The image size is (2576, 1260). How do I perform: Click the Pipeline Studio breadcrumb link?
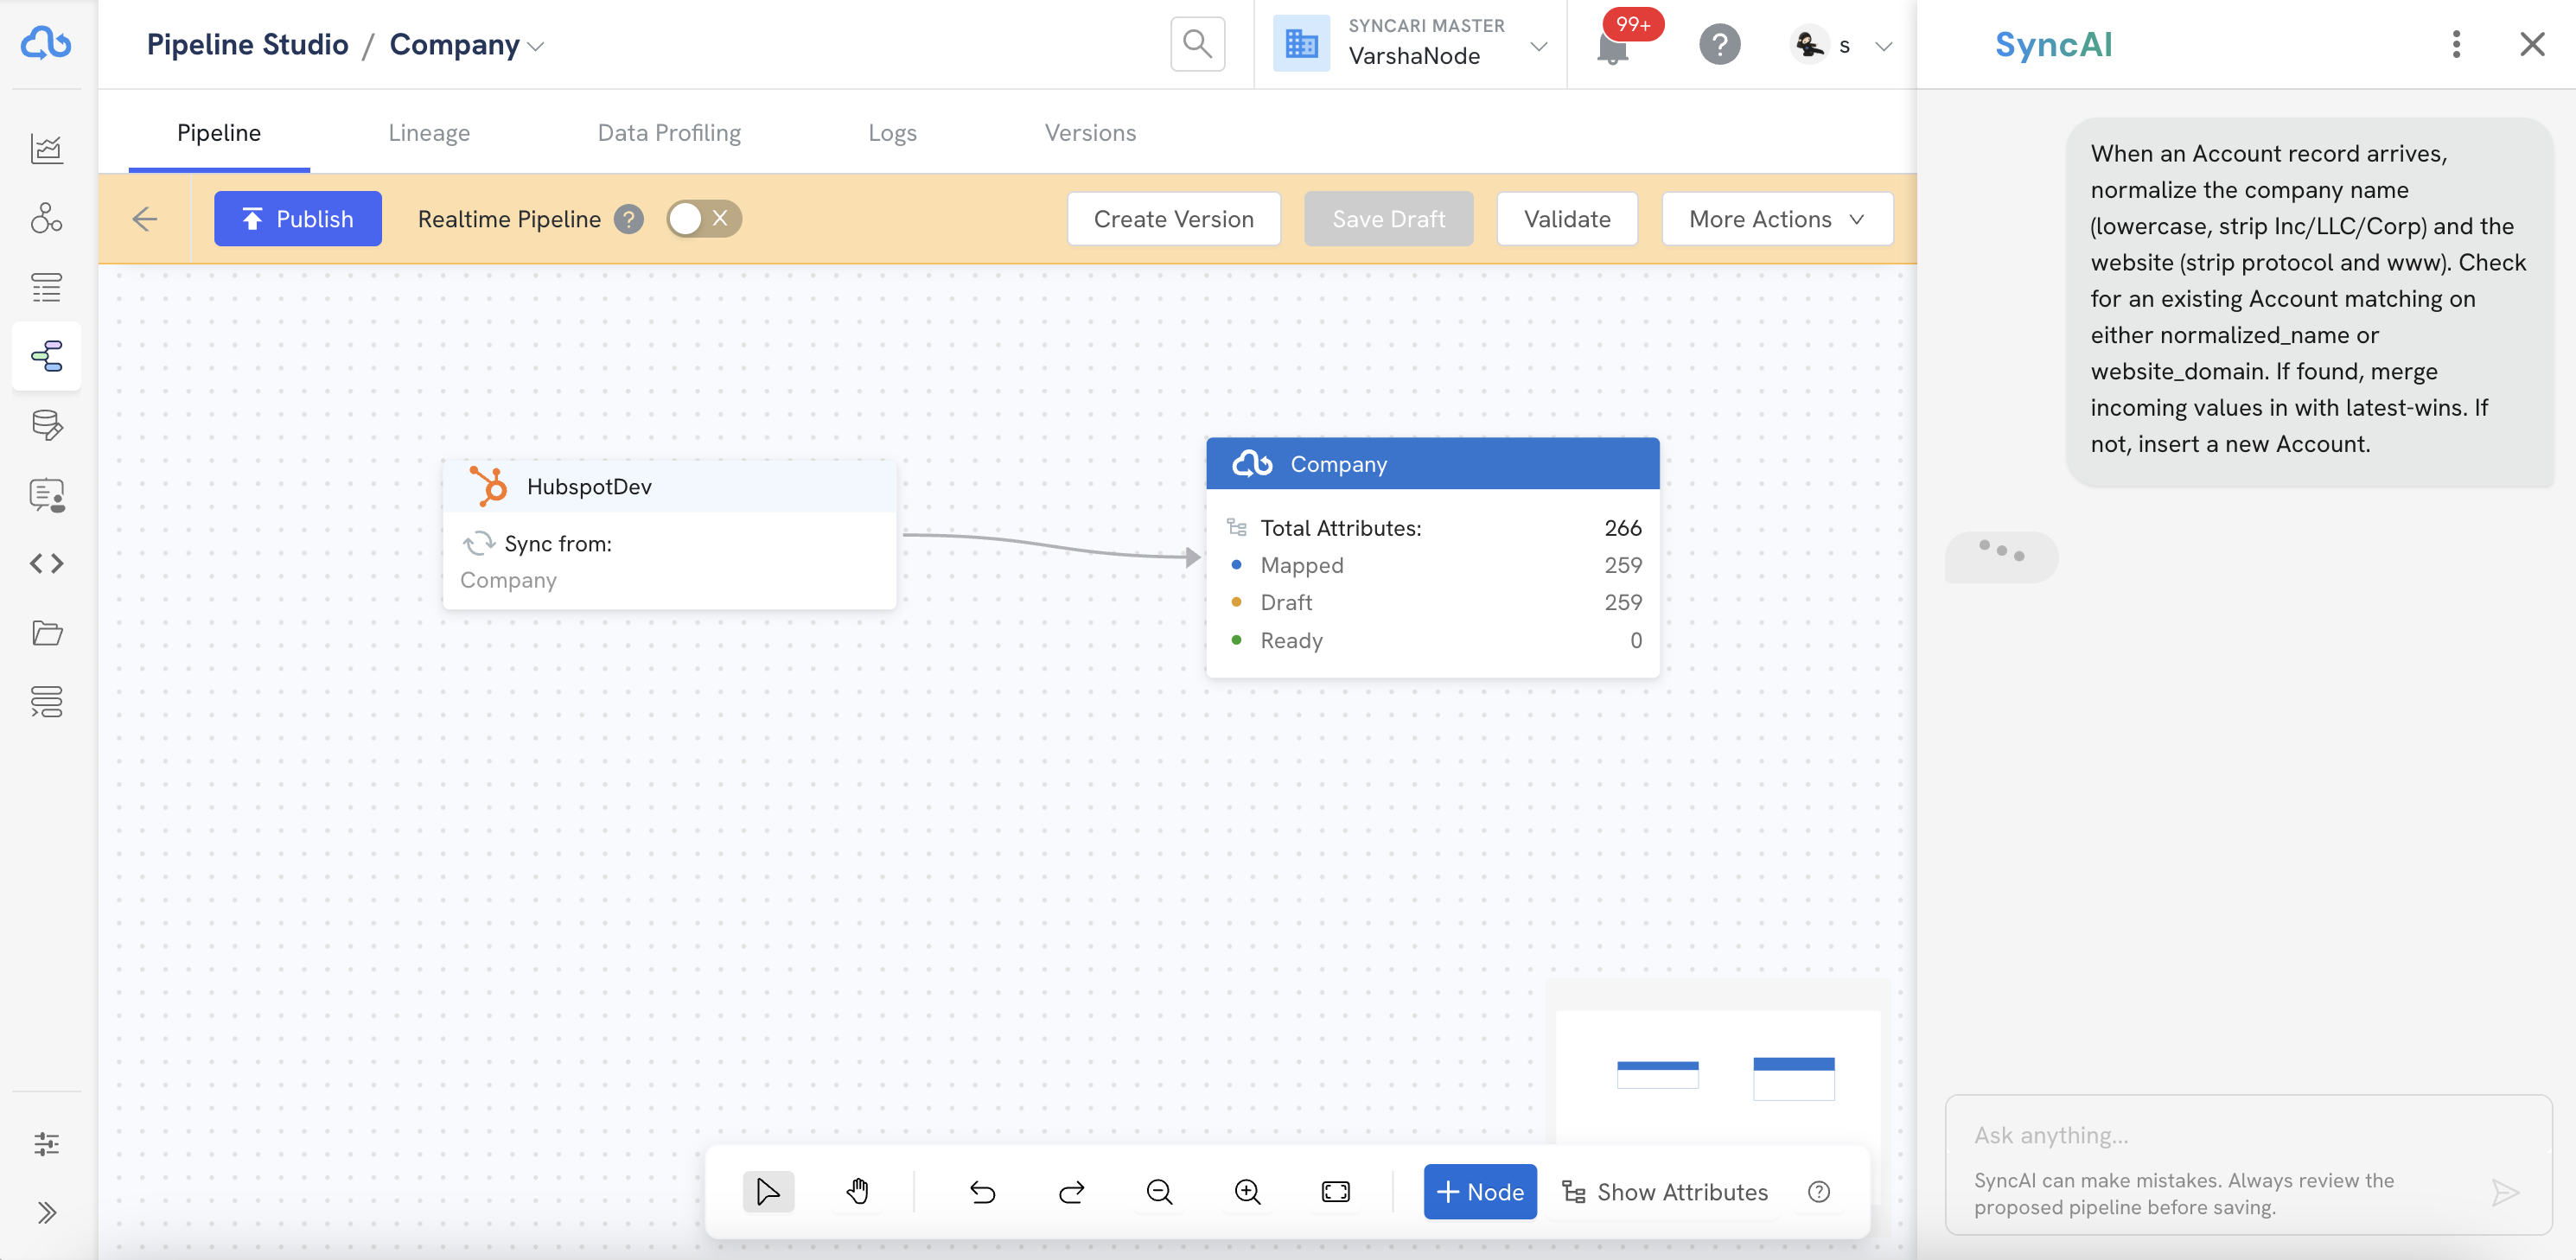click(x=247, y=45)
